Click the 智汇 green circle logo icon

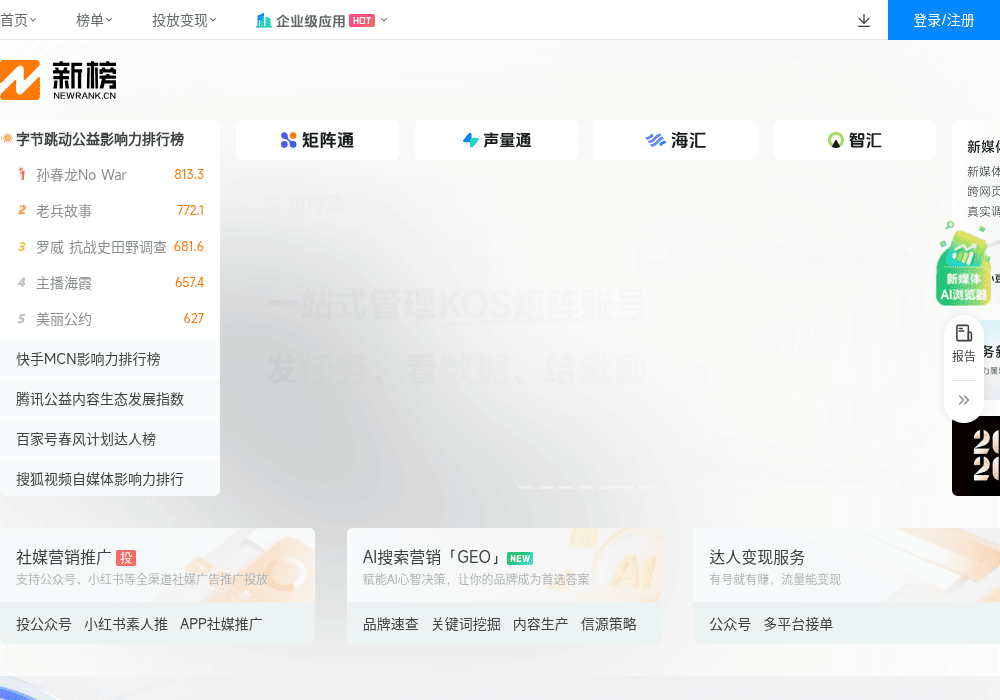835,140
